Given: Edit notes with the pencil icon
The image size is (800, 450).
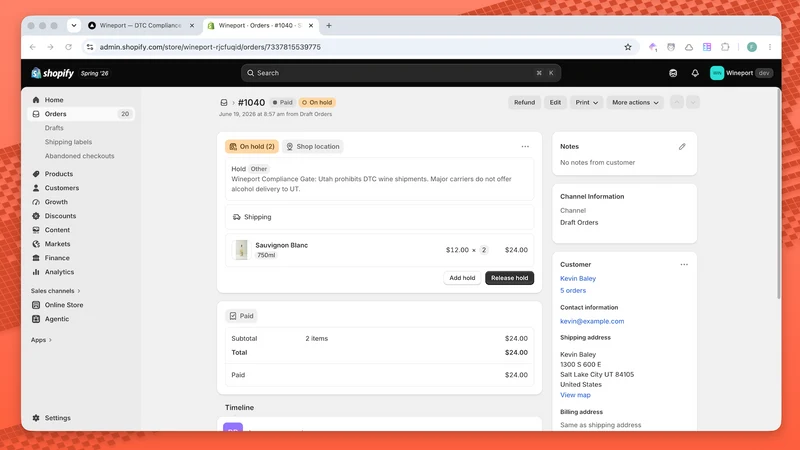Looking at the screenshot, I should (x=682, y=146).
